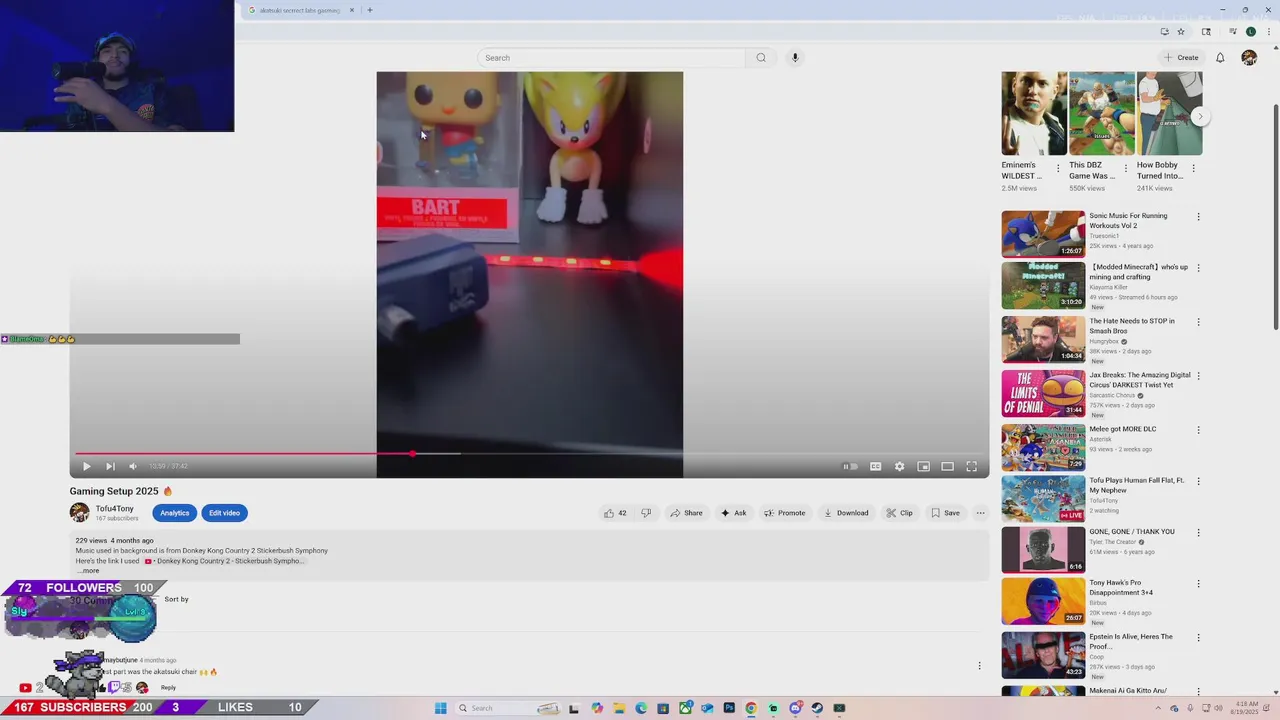Dislike the Gaming Setup 2025 video

click(x=646, y=513)
